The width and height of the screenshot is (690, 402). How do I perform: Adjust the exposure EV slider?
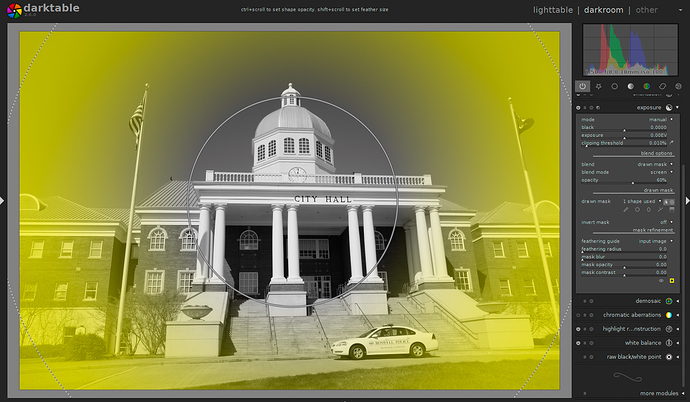[x=624, y=135]
